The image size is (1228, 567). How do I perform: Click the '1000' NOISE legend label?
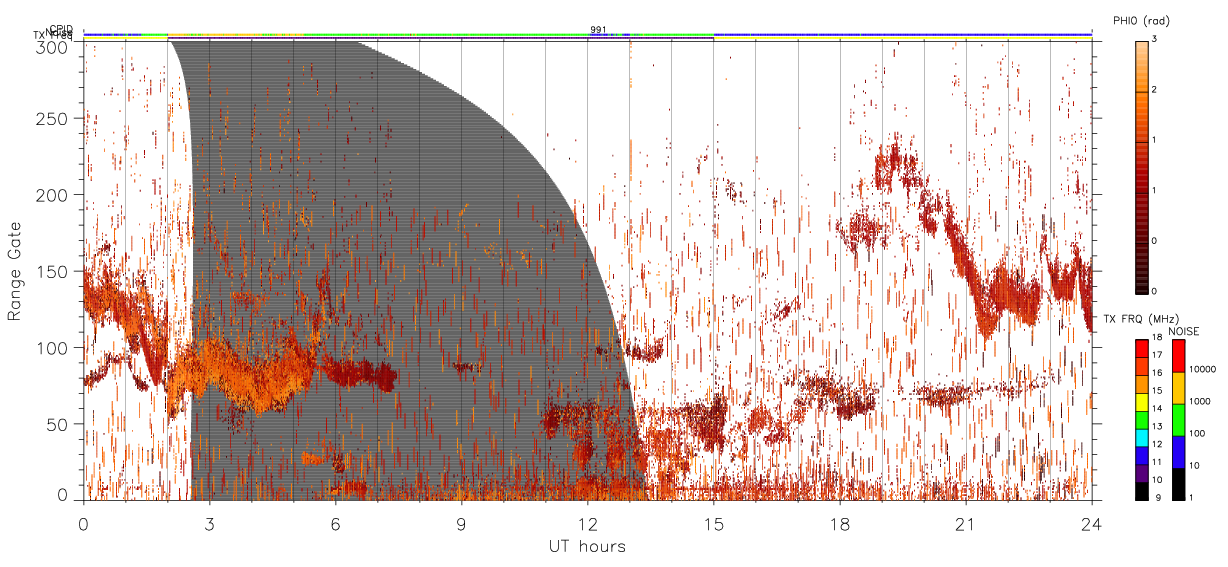tap(1200, 401)
